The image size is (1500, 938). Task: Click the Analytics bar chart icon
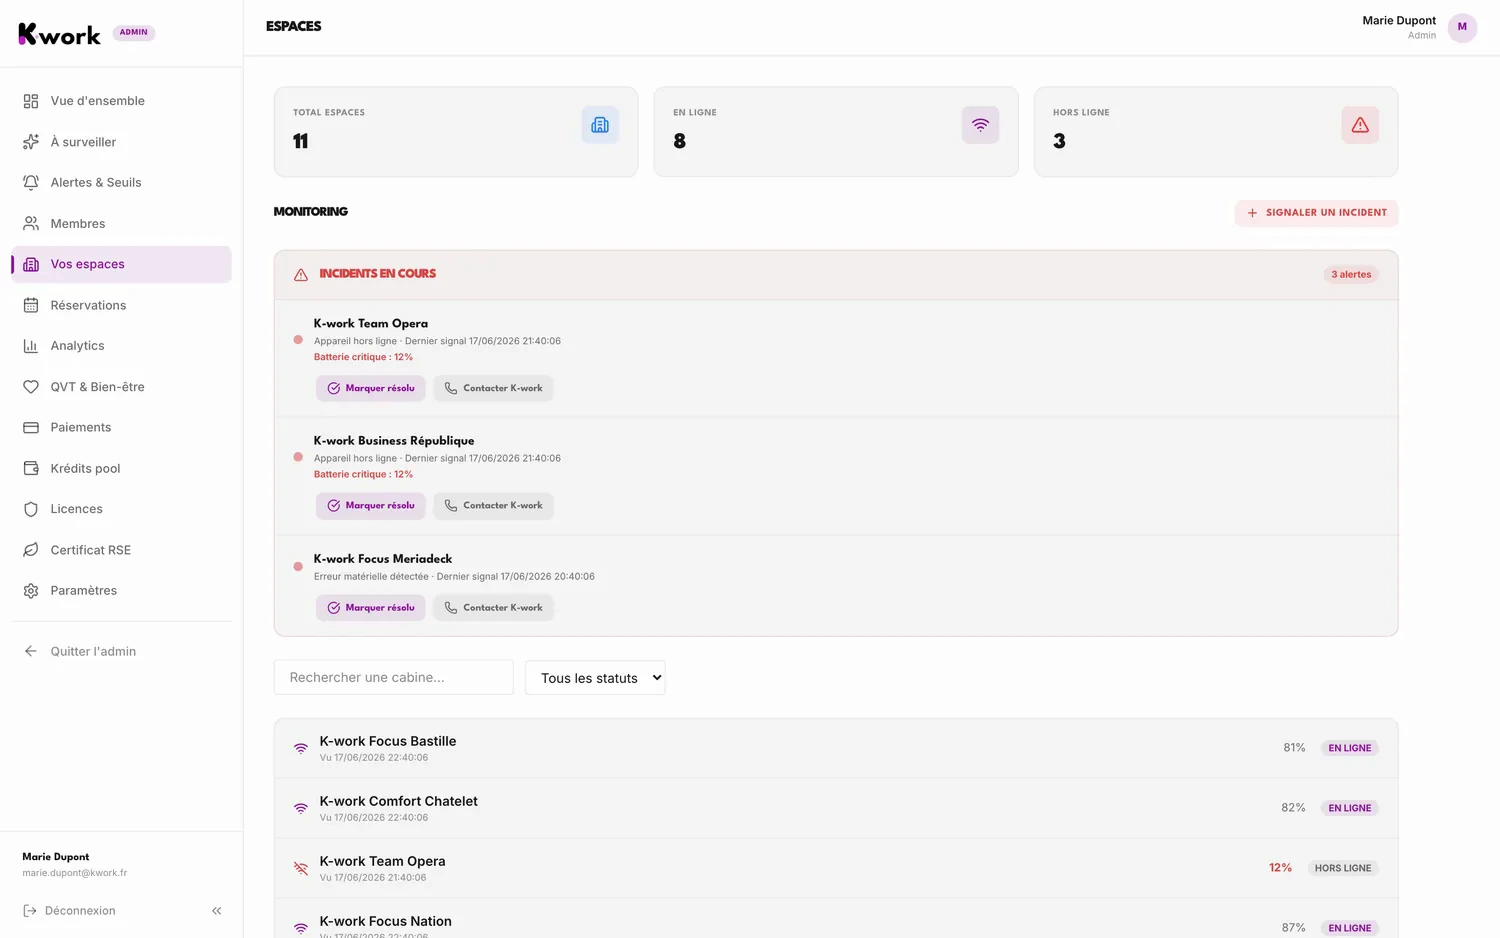(31, 346)
